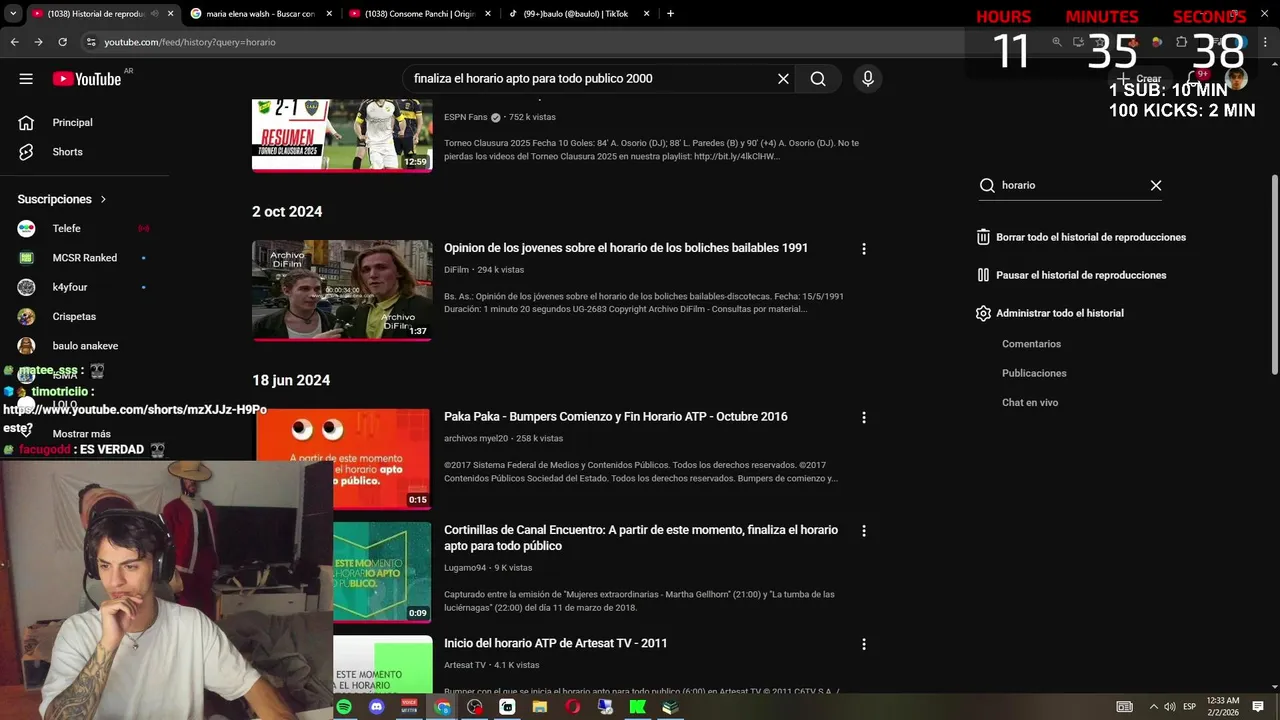Viewport: 1280px width, 720px height.
Task: Reload the current page
Action: click(x=62, y=42)
